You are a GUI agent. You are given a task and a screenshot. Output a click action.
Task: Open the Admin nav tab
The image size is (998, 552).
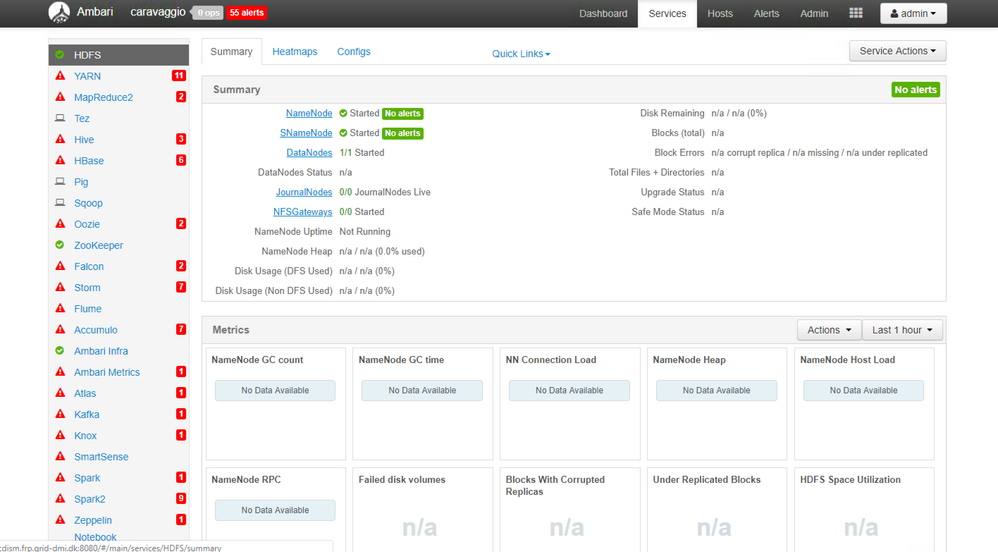tap(814, 13)
